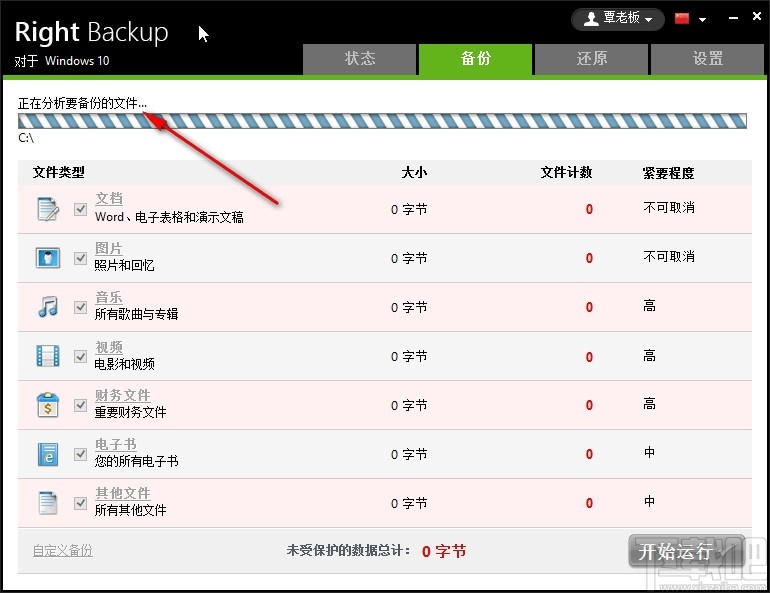
Task: Uncheck the 文档 documents checkbox
Action: coord(81,209)
